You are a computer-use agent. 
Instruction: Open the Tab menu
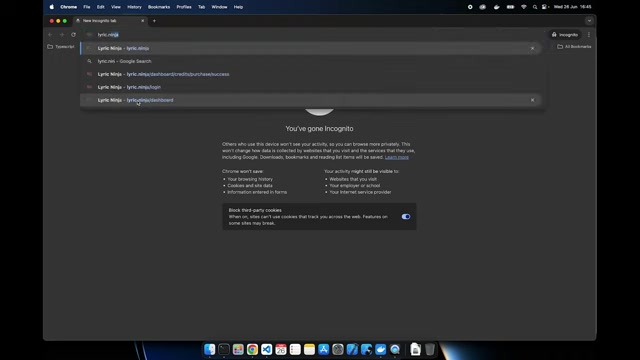click(202, 7)
